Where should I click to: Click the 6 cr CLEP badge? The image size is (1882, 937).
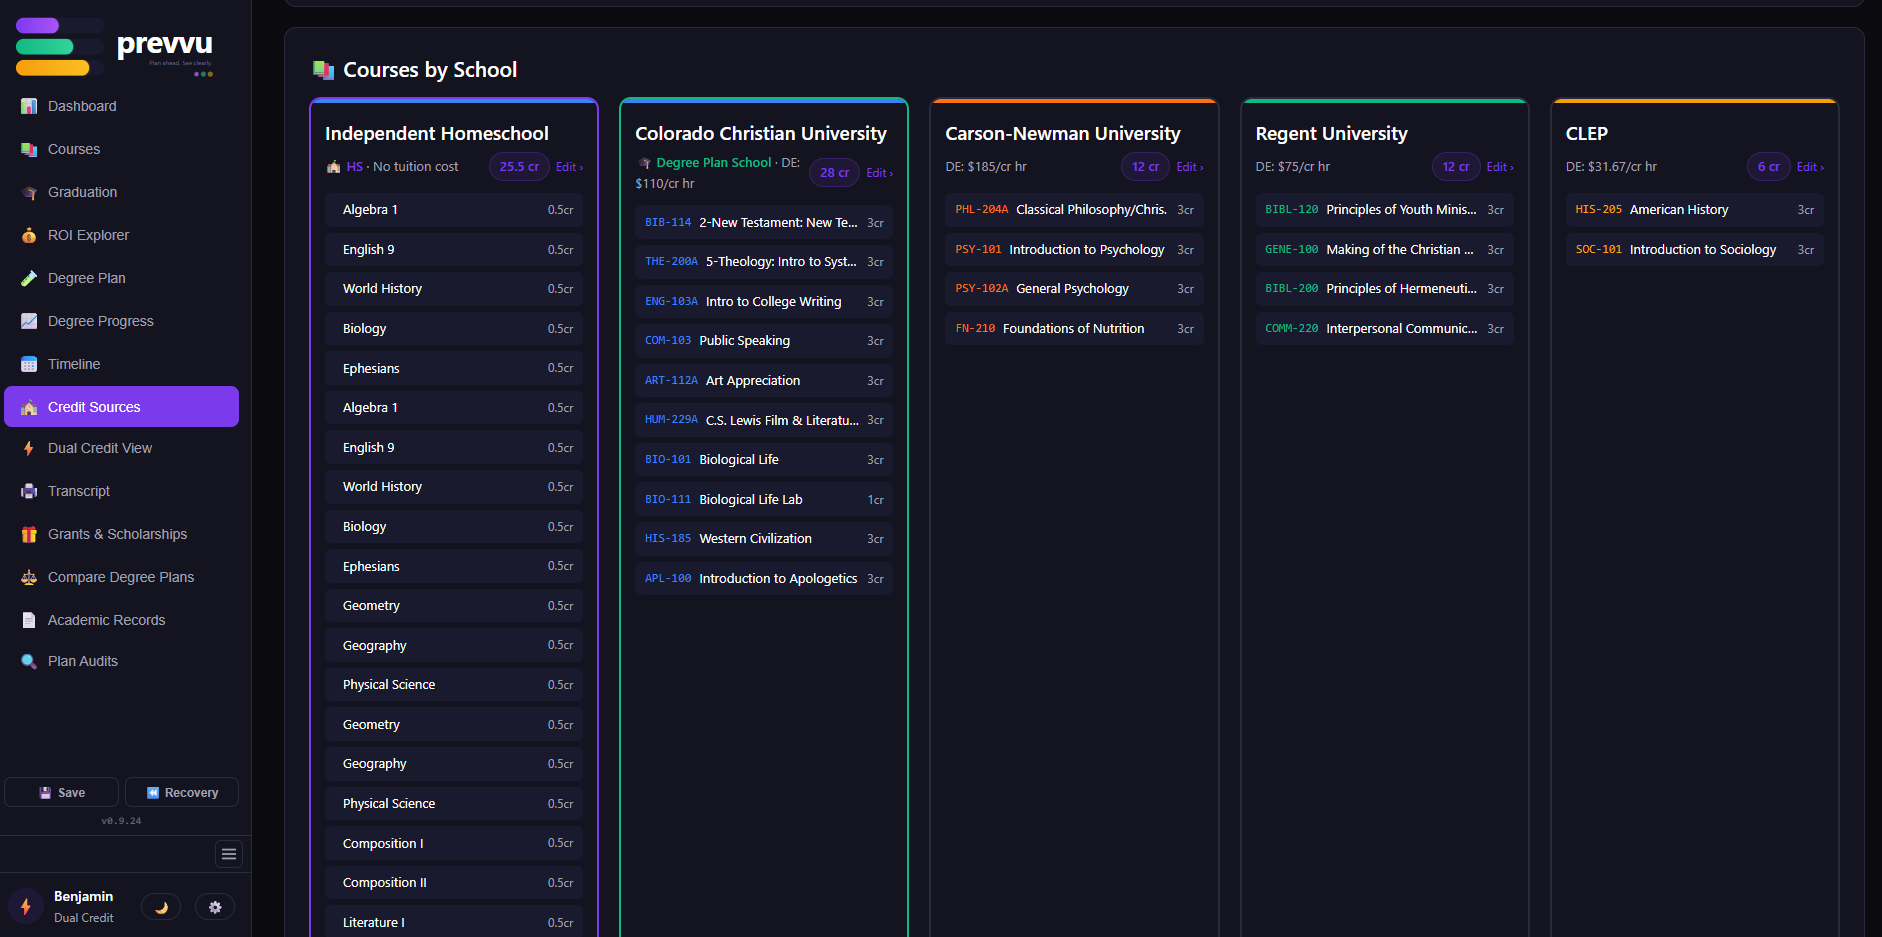pos(1768,167)
